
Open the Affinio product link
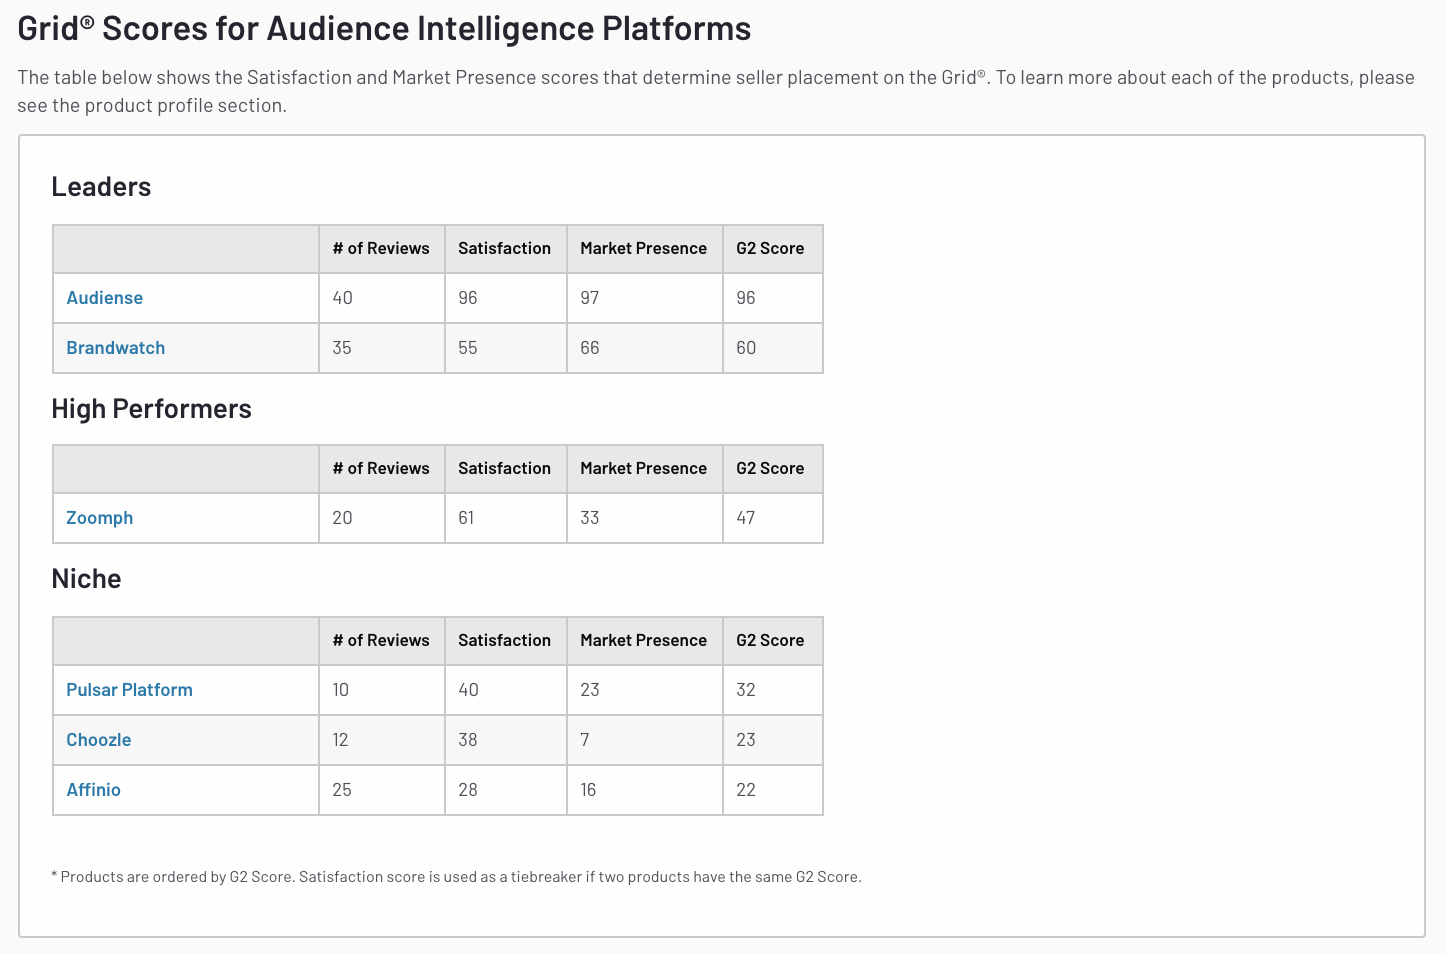93,790
